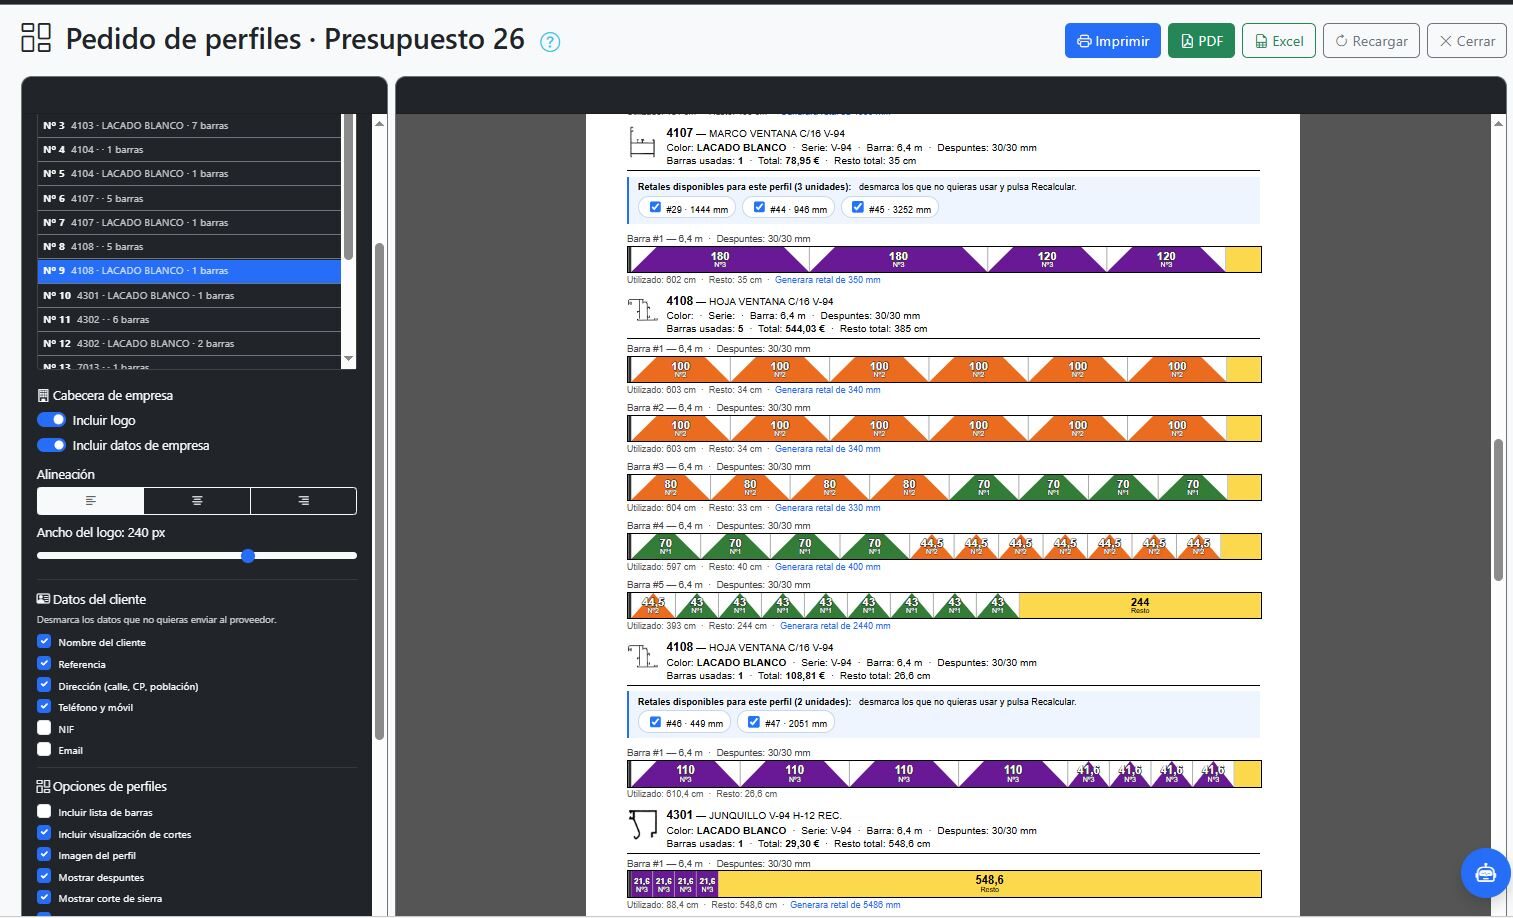Image resolution: width=1513 pixels, height=918 pixels.
Task: Click the help question mark icon
Action: pyautogui.click(x=550, y=42)
